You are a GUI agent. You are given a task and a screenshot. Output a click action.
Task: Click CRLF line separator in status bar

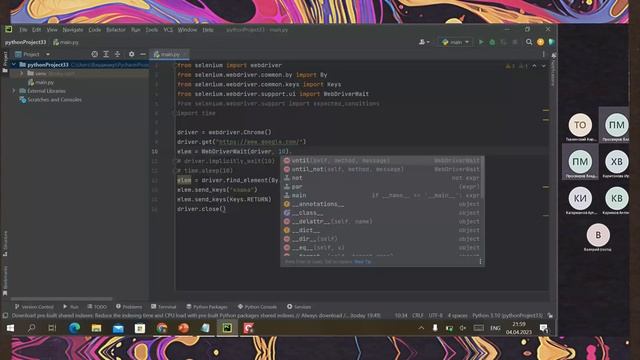coord(418,316)
